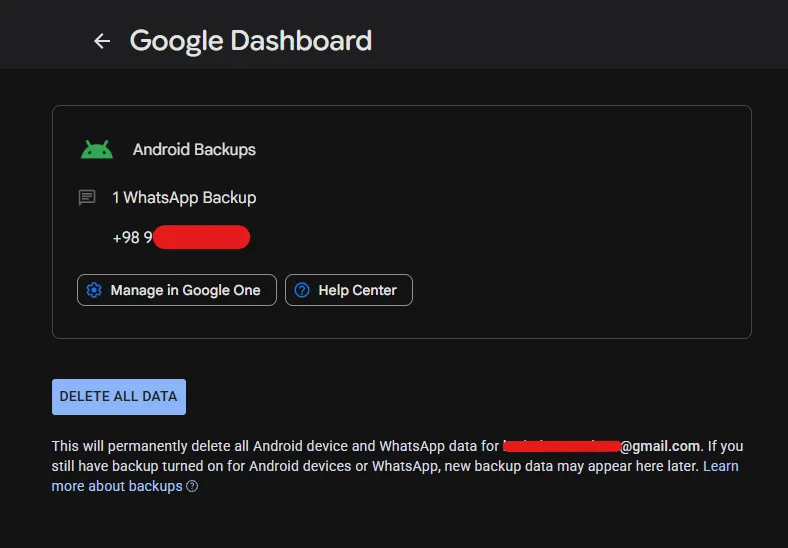Open the Help Center

[349, 290]
